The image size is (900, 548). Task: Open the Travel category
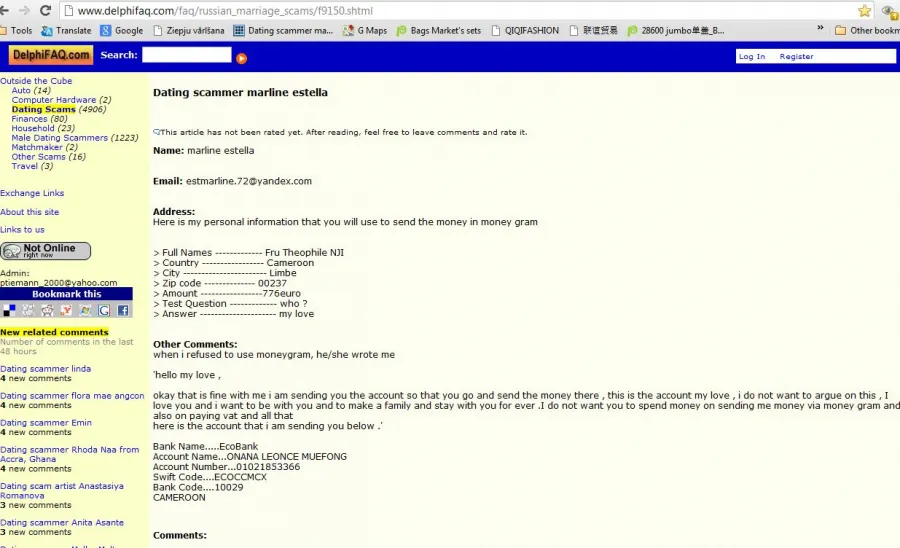tap(25, 166)
